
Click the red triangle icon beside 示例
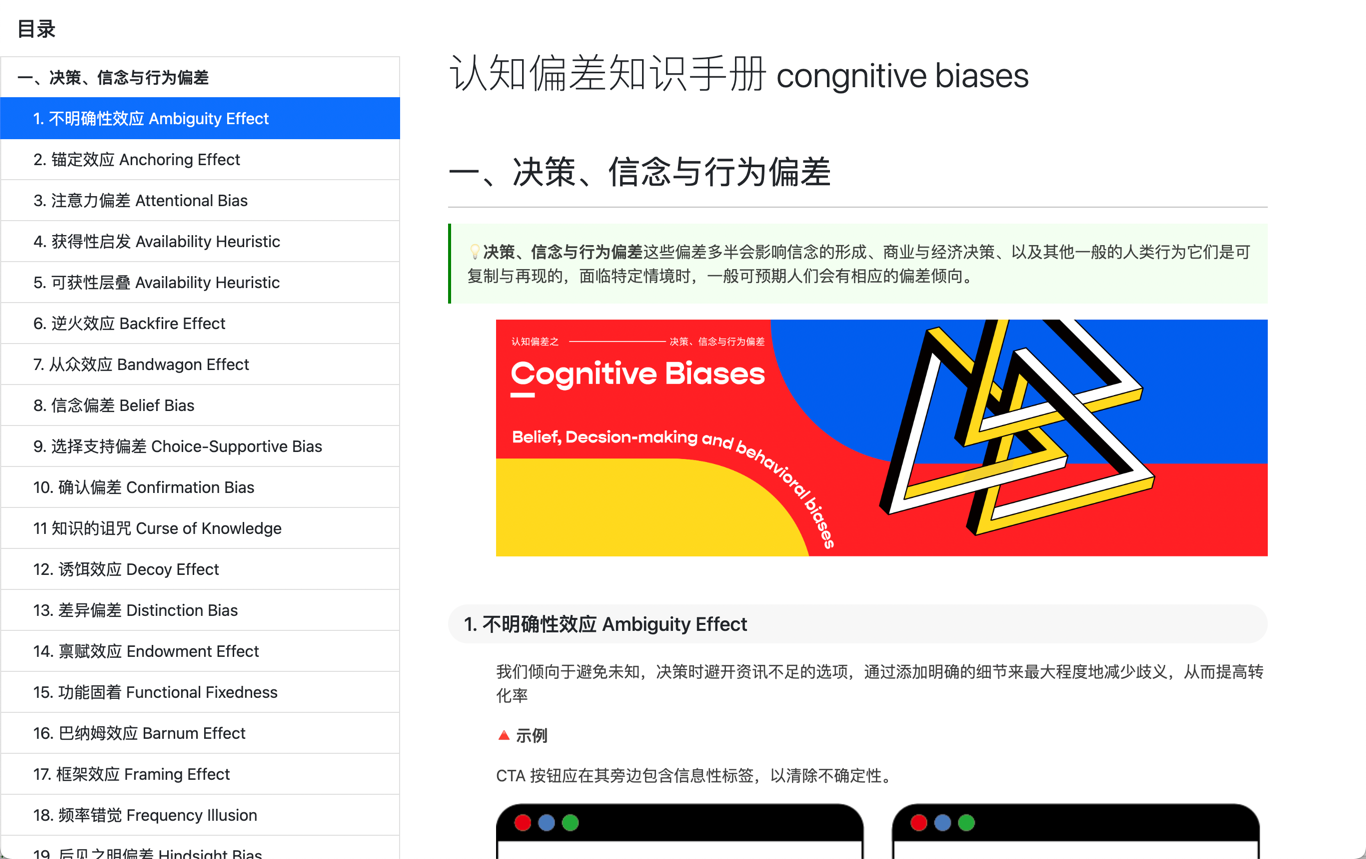tap(504, 735)
